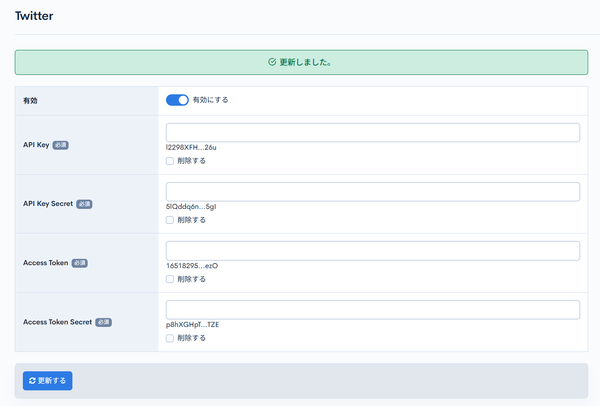Check 削除する under API Key
Screen dimensions: 600x406
170,161
